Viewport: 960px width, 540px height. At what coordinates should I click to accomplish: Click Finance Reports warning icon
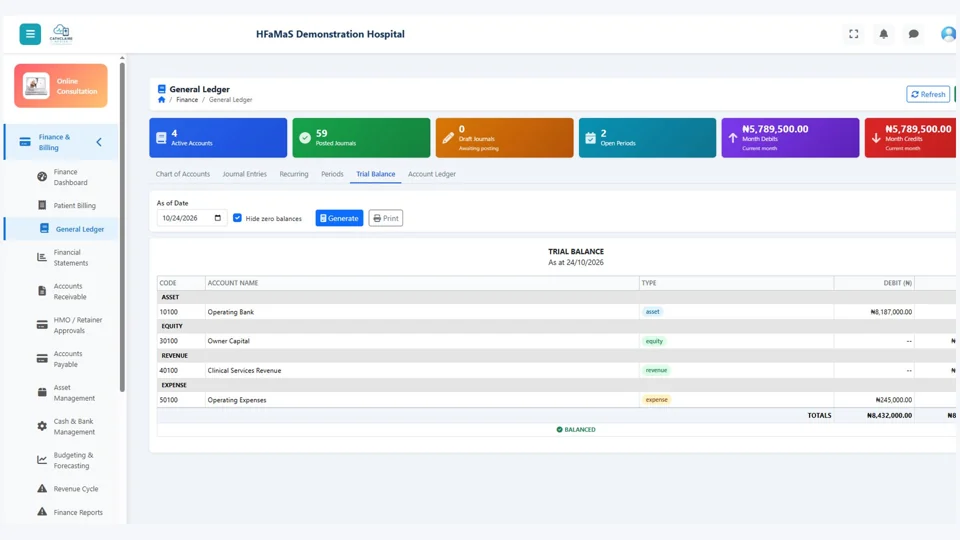coord(42,512)
